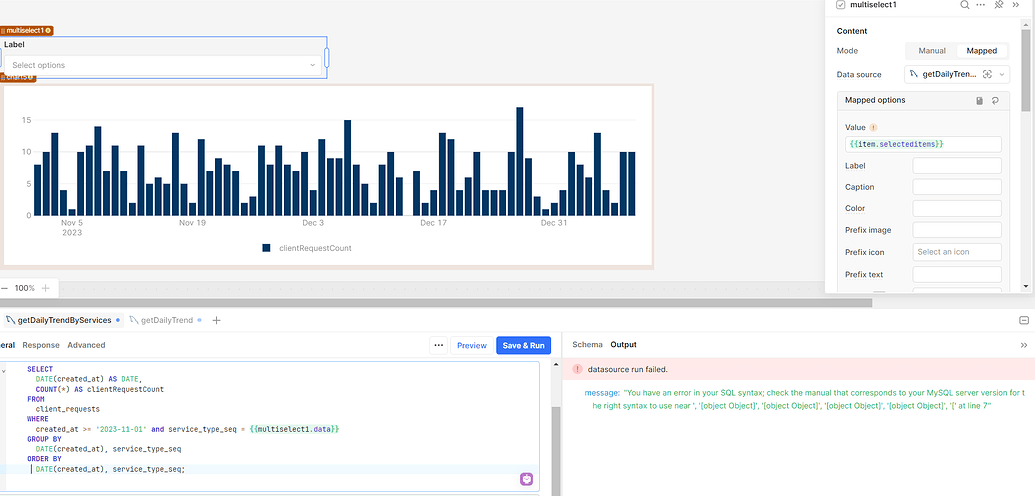Click the Color input field

tap(957, 209)
